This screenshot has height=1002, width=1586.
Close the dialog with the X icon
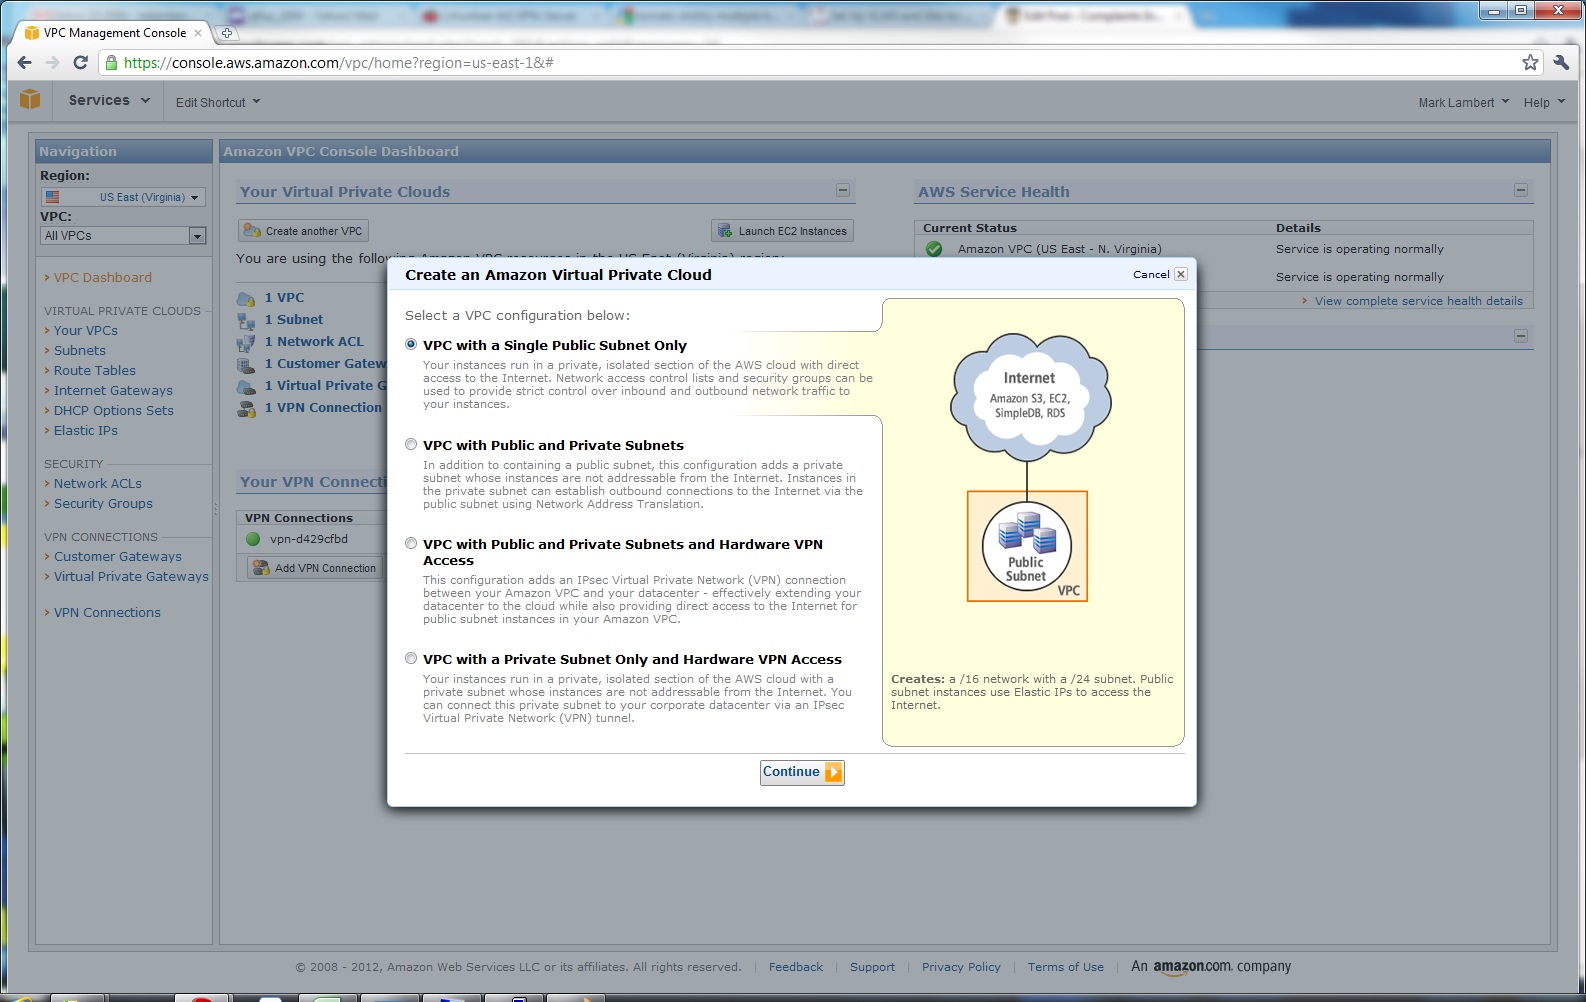point(1181,274)
